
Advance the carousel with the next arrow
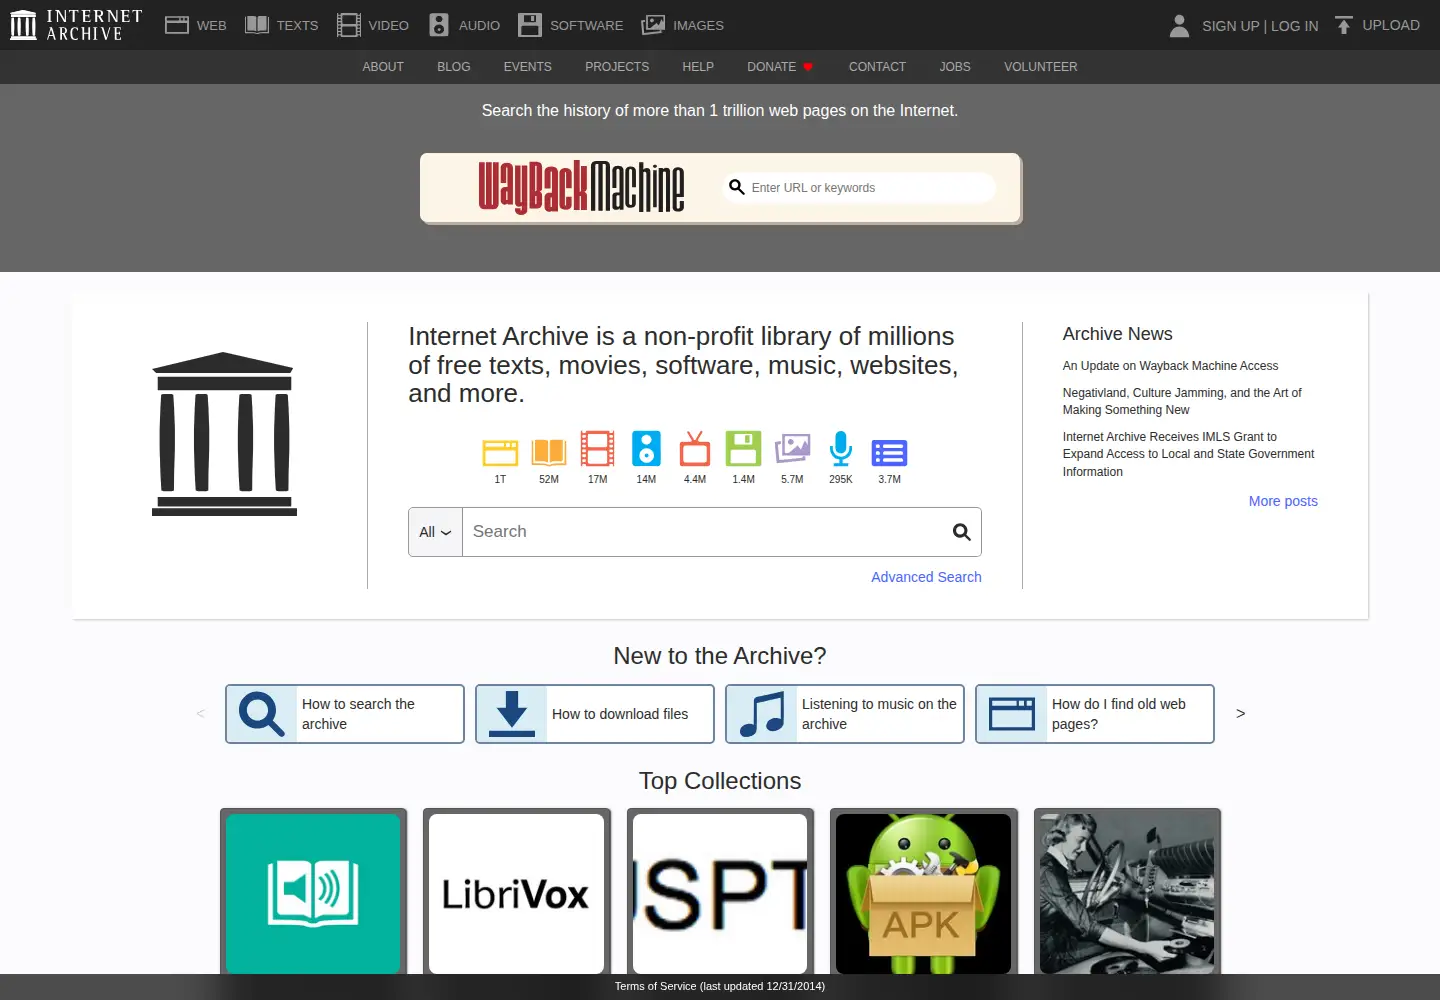[x=1241, y=714]
